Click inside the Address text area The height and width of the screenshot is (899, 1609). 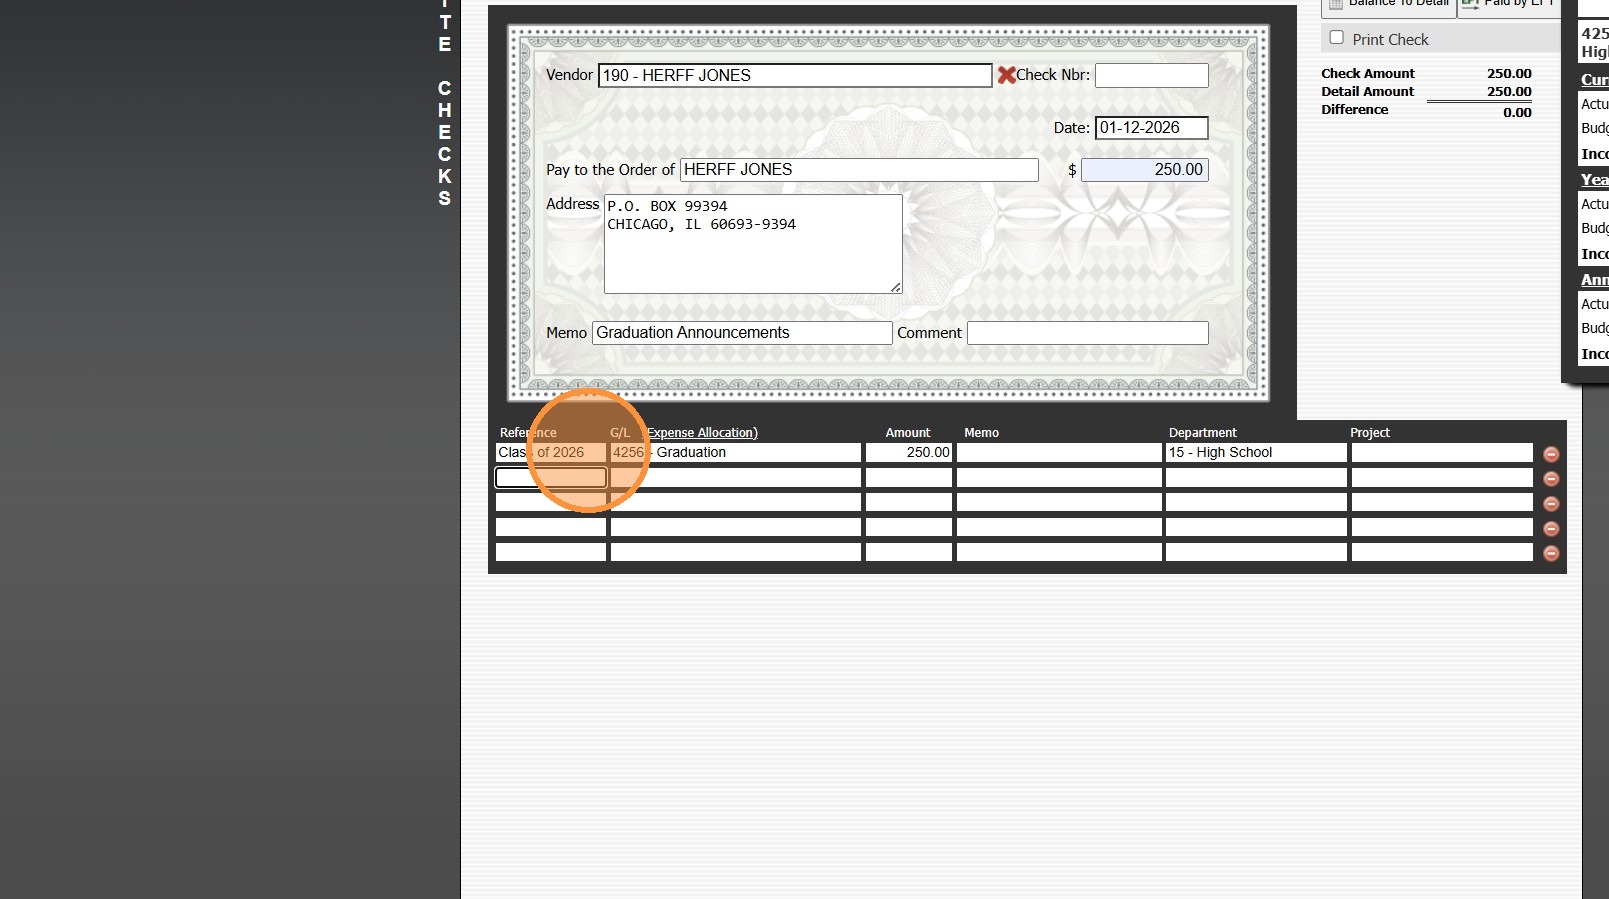[x=753, y=244]
